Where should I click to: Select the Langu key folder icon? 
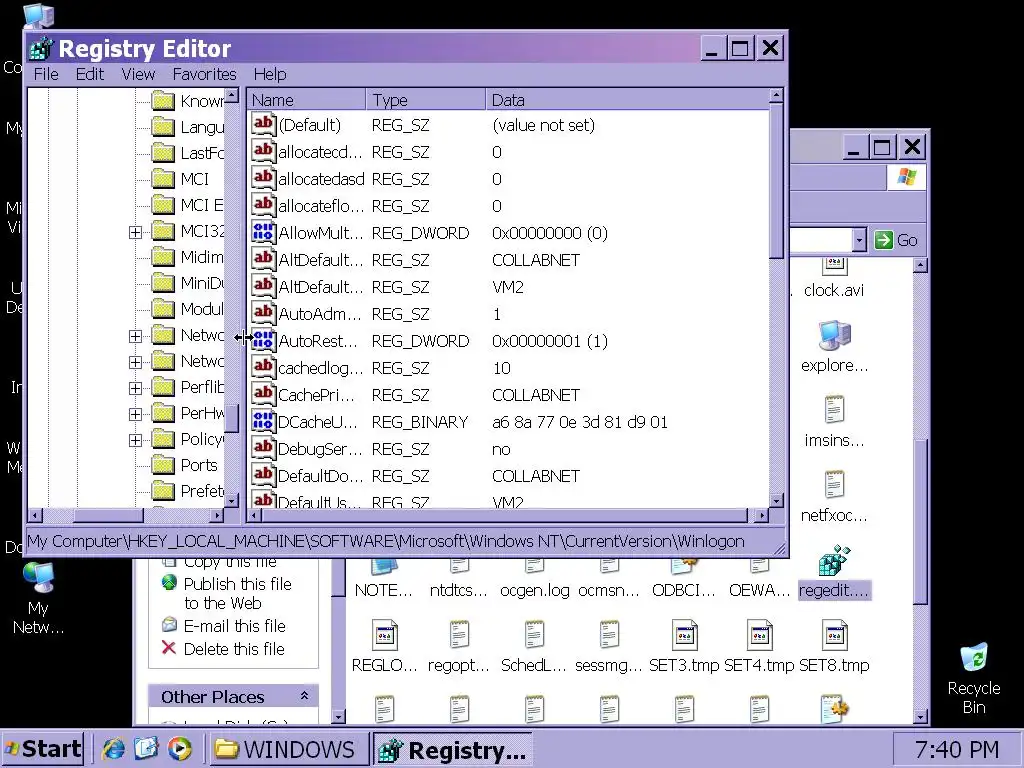[163, 127]
